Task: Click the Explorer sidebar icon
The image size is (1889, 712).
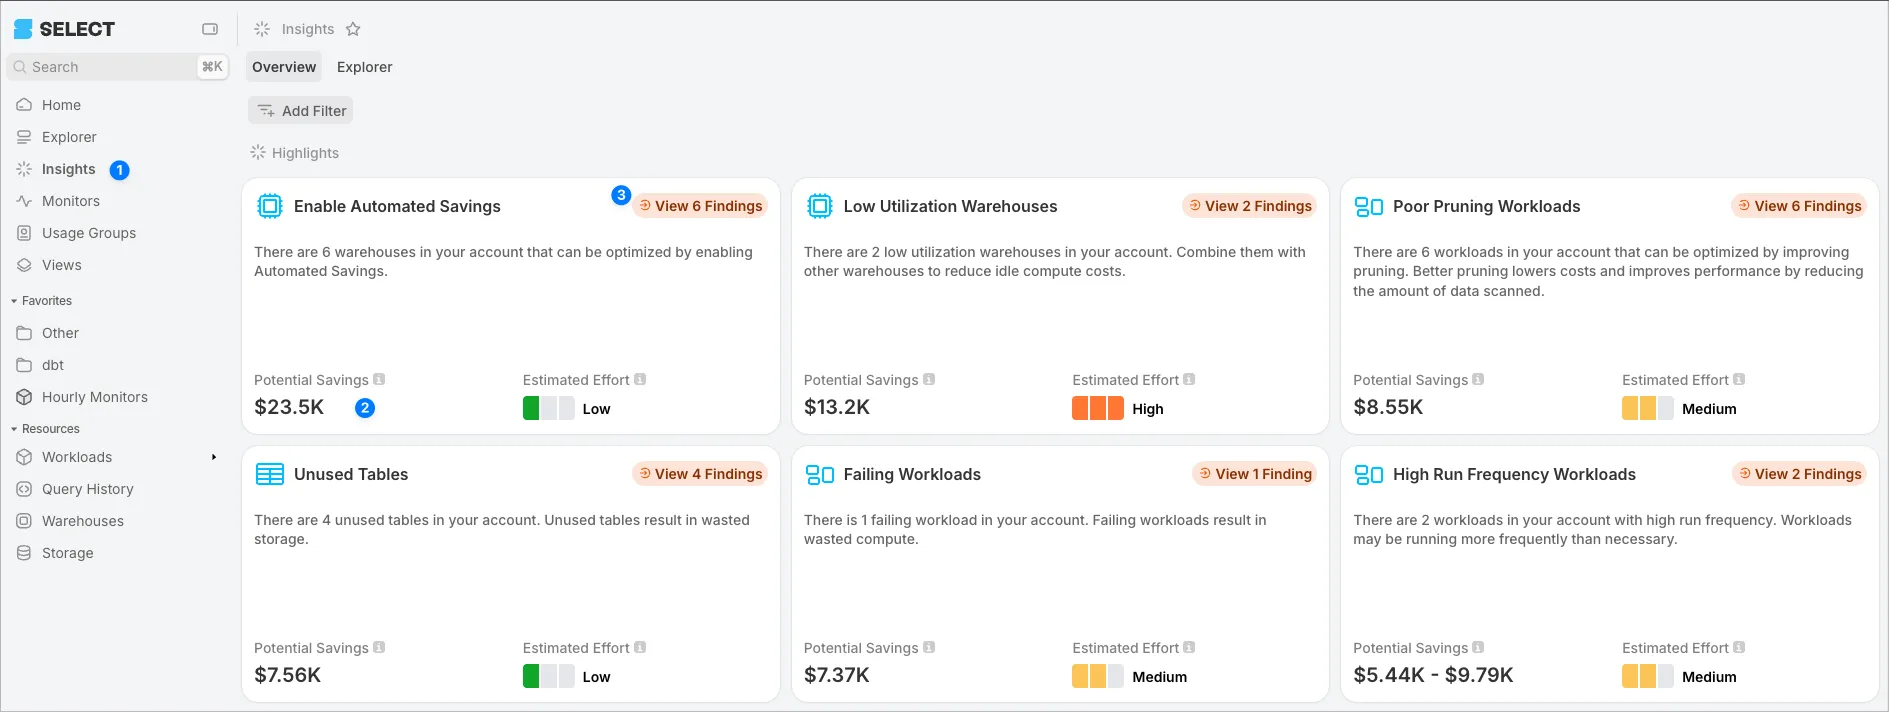Action: coord(24,137)
